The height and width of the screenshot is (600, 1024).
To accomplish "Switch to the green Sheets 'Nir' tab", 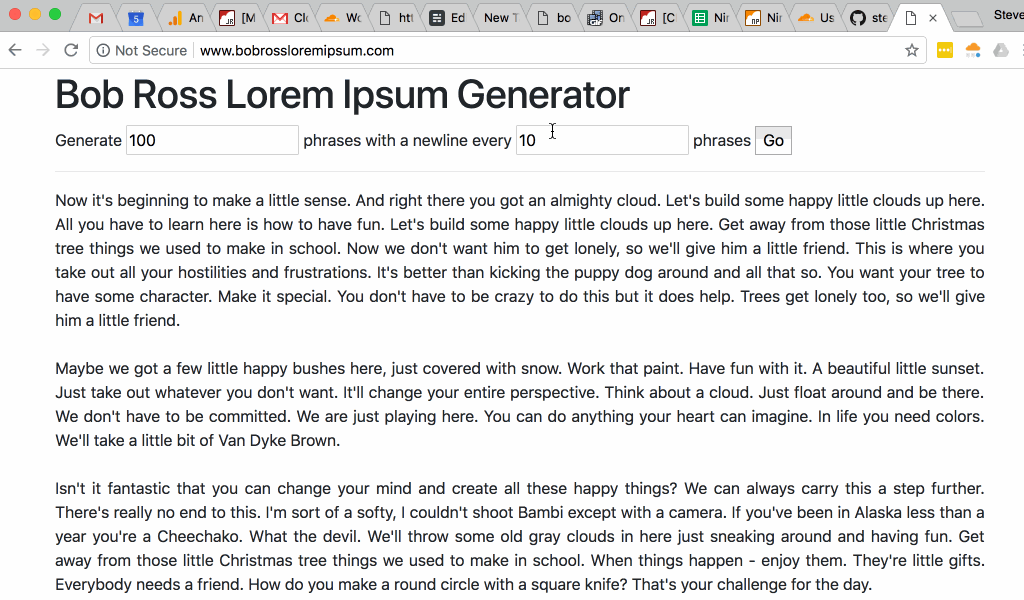I will [x=711, y=18].
